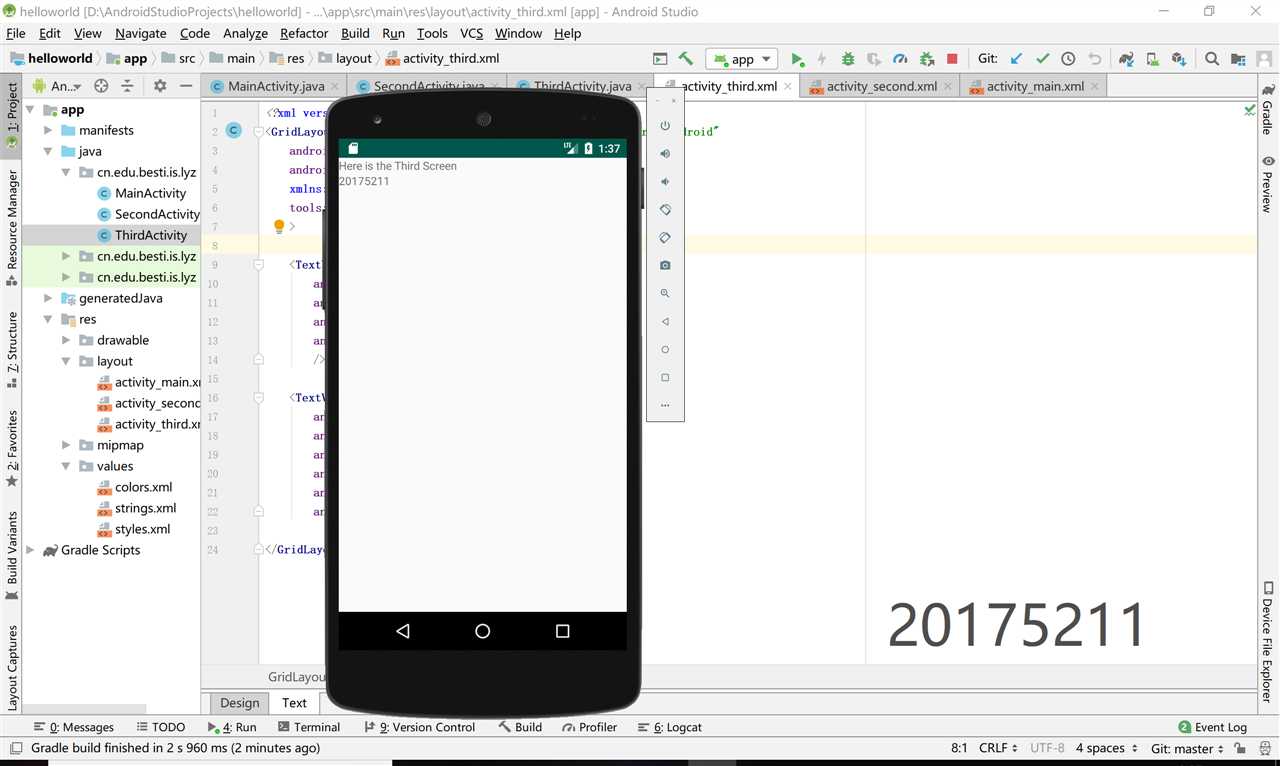
Task: Expand the mipmap folder node
Action: [66, 446]
